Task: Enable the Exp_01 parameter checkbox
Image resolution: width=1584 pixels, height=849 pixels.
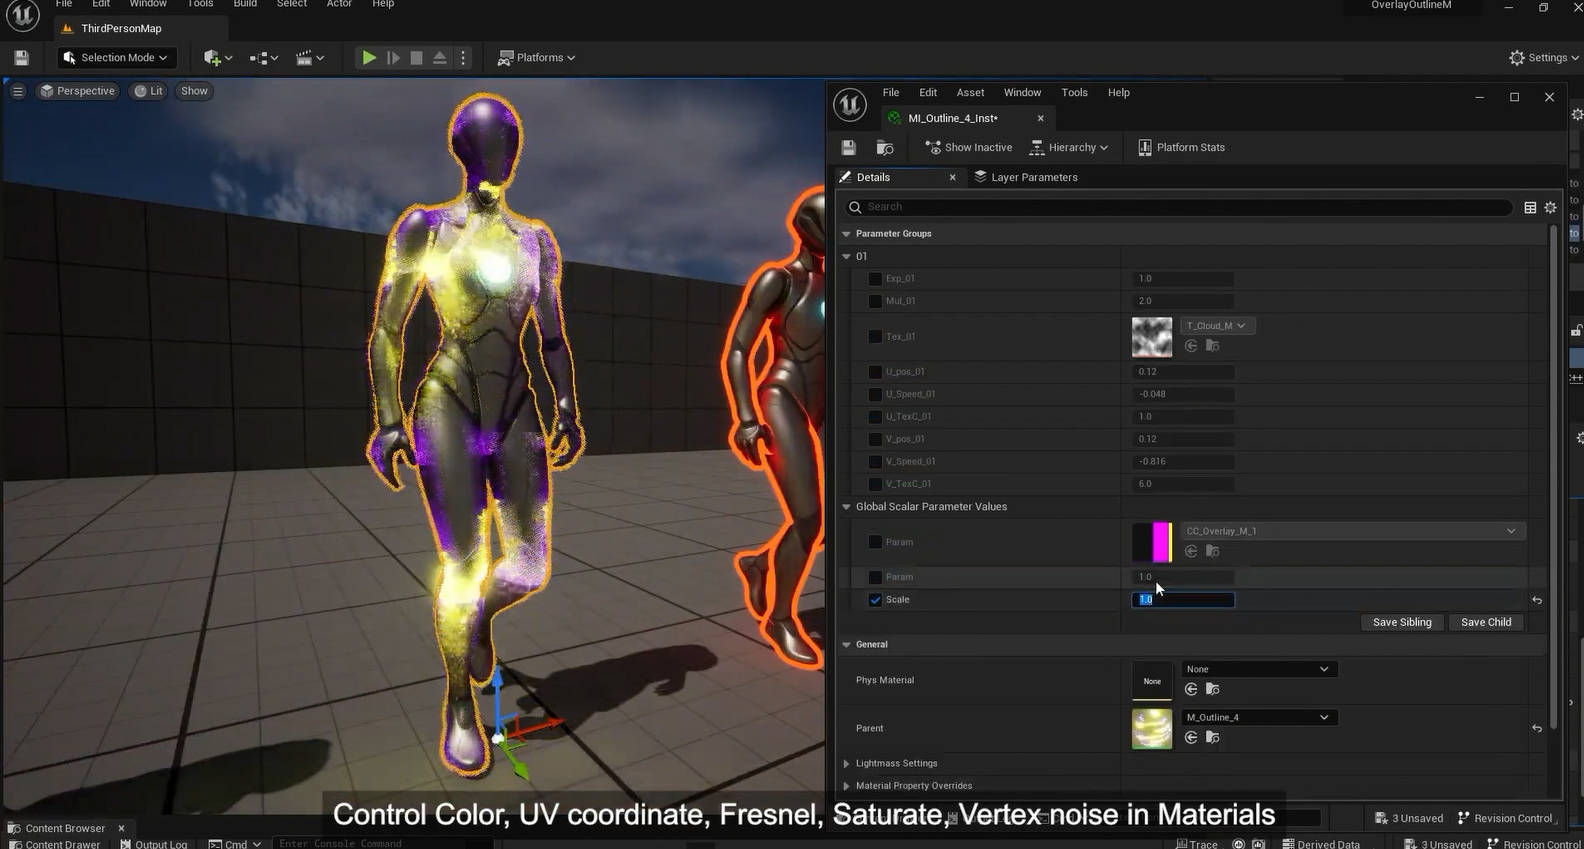Action: click(875, 279)
